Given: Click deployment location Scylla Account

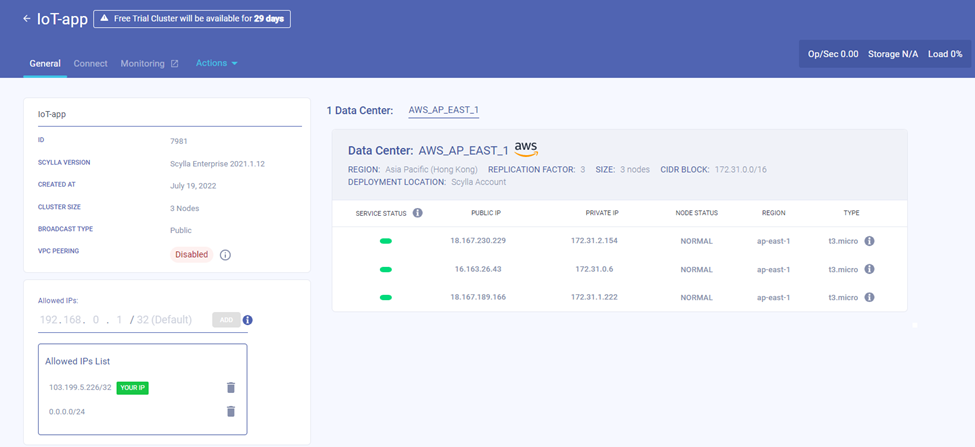Looking at the screenshot, I should coord(479,182).
